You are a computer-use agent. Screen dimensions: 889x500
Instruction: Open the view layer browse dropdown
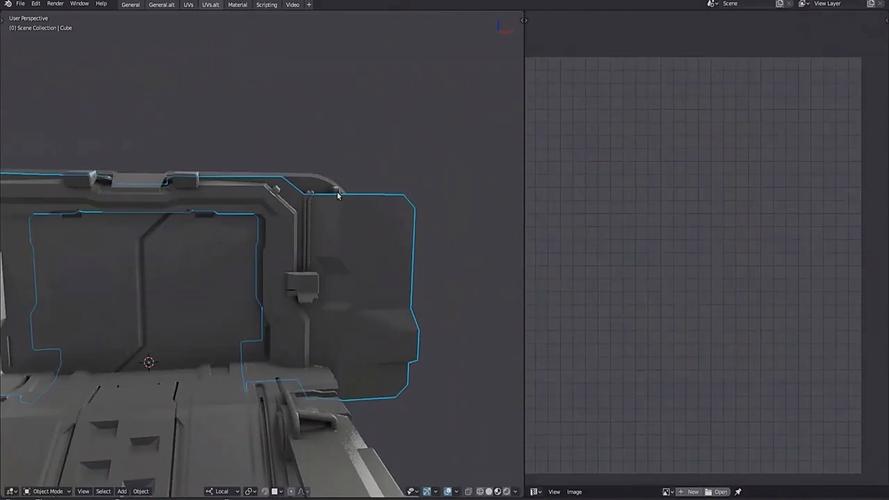tap(803, 3)
